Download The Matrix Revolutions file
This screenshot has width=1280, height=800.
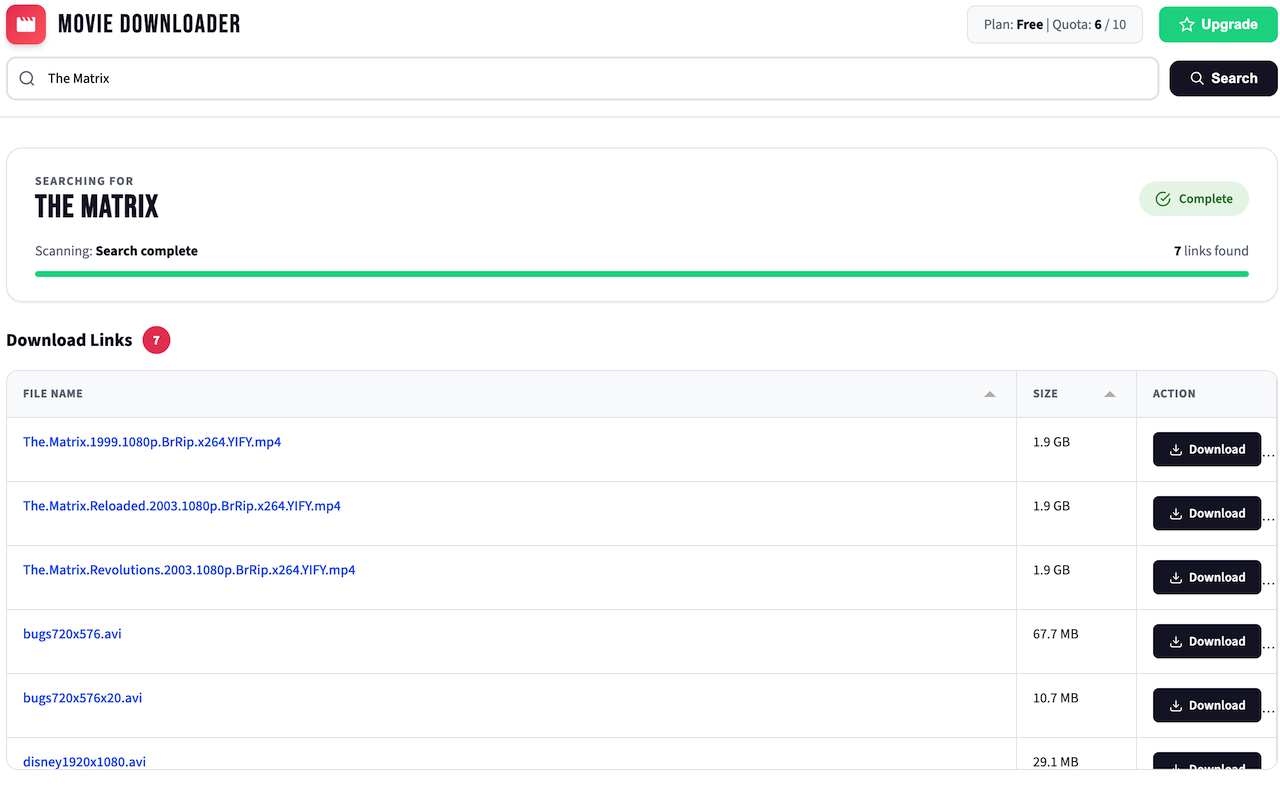1206,578
